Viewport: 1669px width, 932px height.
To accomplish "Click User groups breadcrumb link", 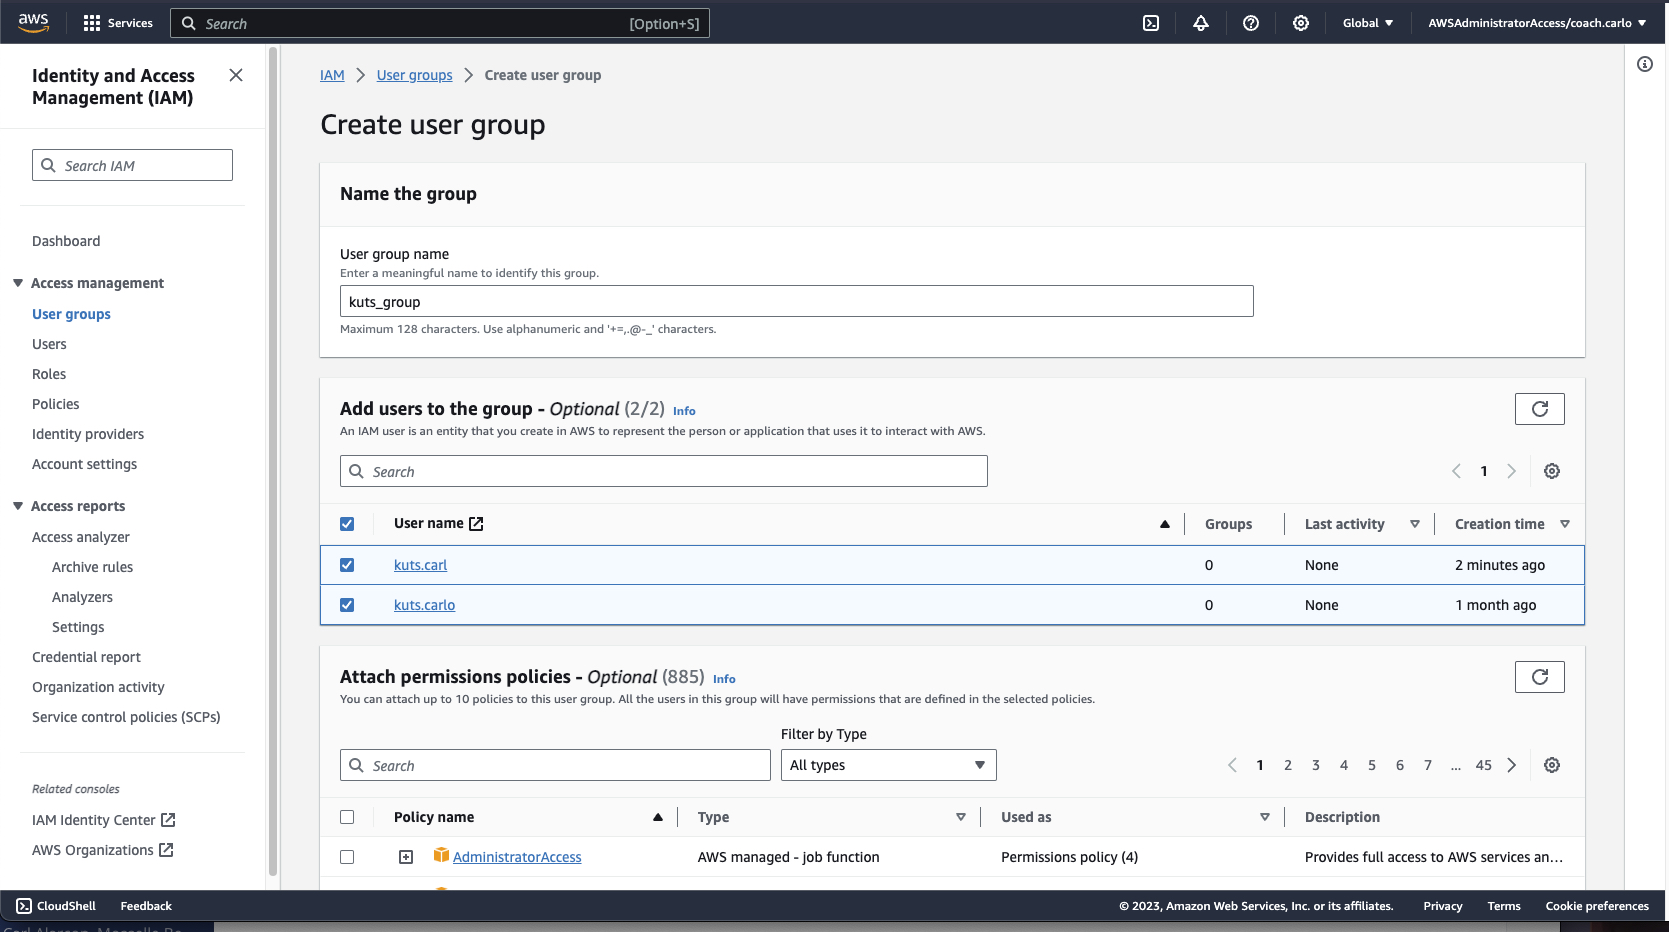I will 414,75.
